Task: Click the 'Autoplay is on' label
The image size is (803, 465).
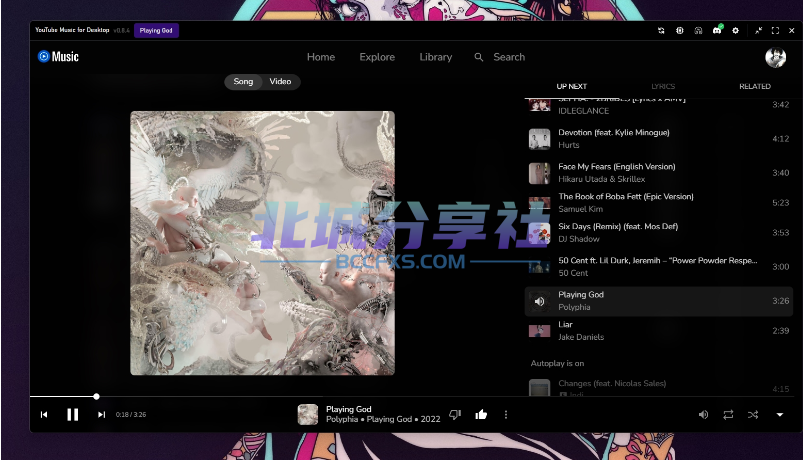Action: [557, 364]
